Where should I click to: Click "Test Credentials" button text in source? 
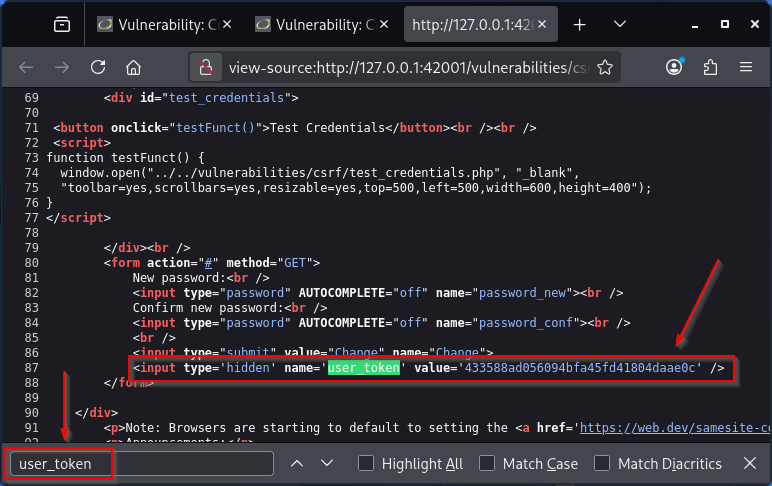[327, 128]
